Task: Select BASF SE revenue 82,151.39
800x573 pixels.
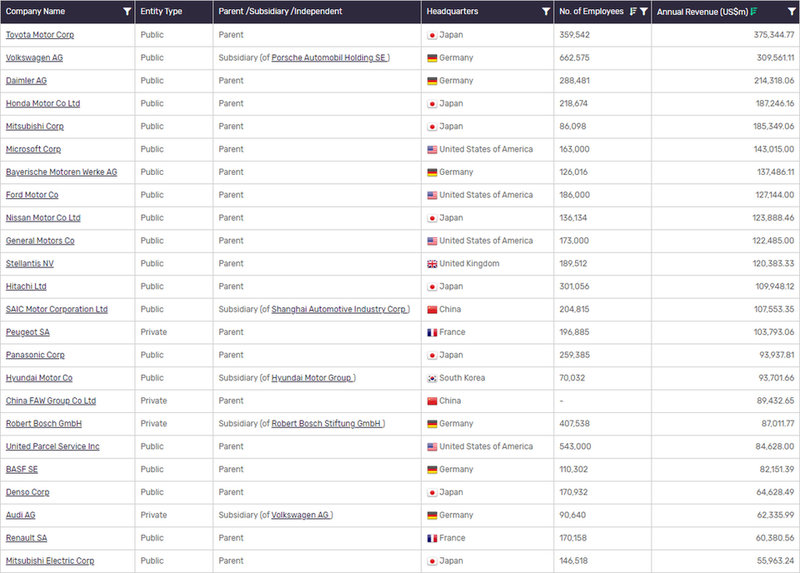Action: 777,469
